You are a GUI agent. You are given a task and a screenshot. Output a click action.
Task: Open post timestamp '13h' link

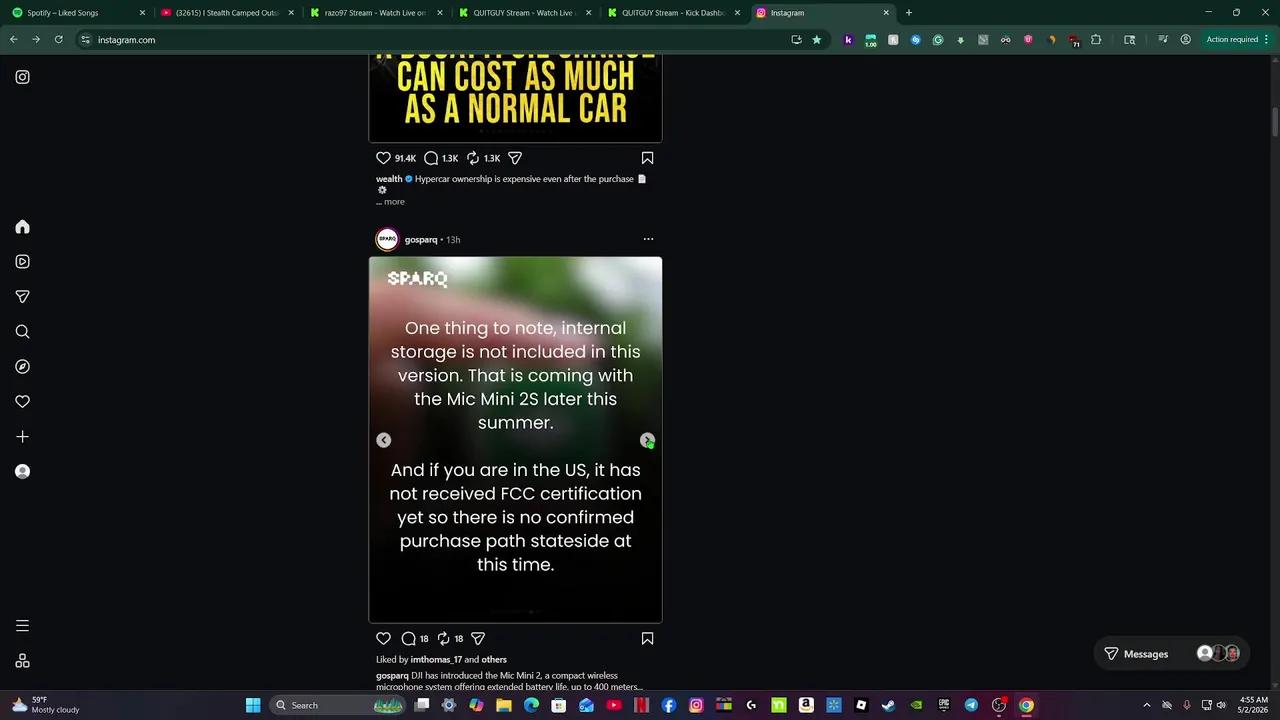(453, 240)
